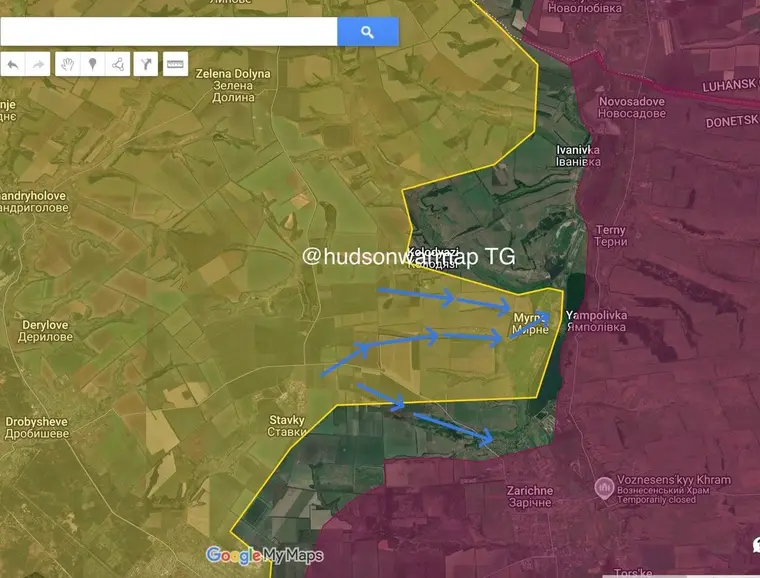
Task: Click the Yampolivka village label
Action: 596,321
